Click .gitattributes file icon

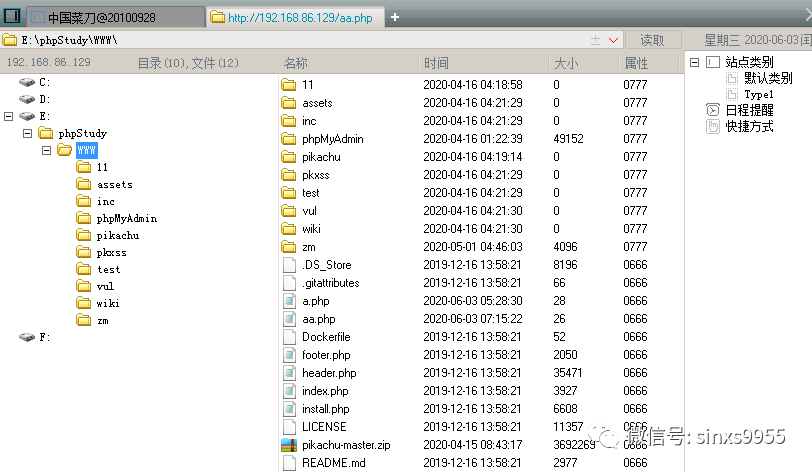click(x=289, y=283)
